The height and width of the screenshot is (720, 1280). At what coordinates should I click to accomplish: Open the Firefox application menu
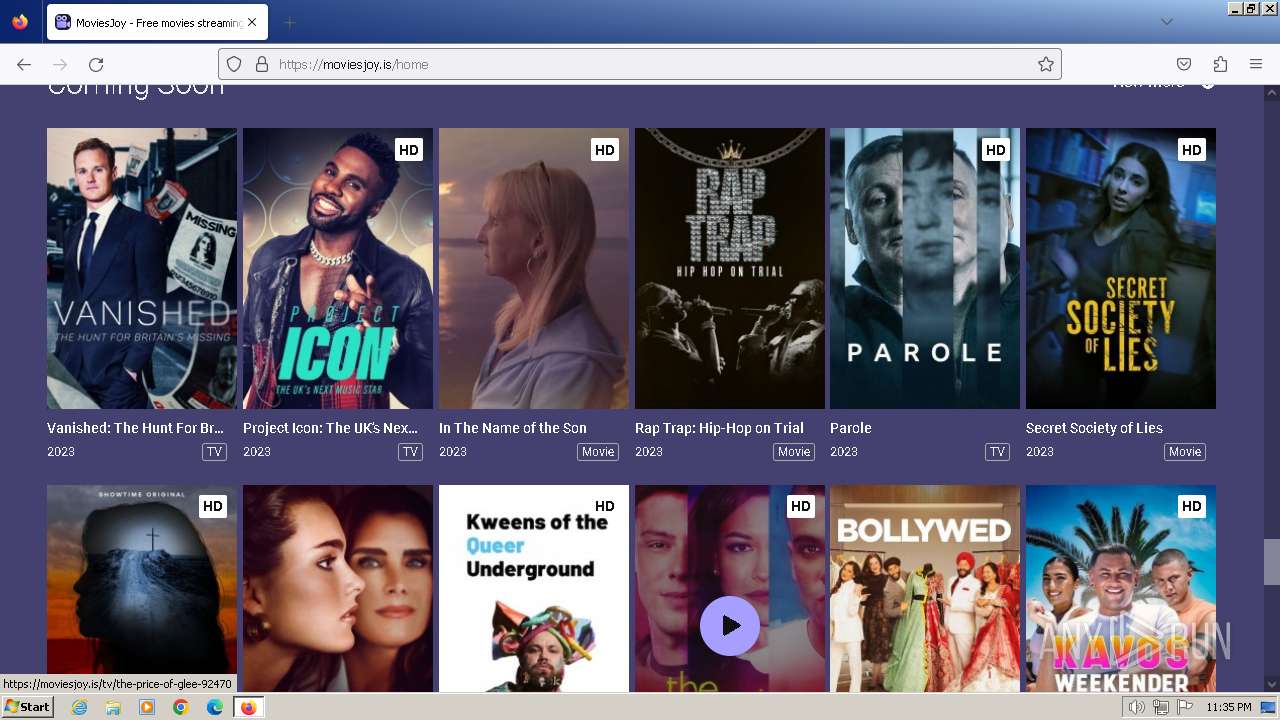(x=1256, y=64)
